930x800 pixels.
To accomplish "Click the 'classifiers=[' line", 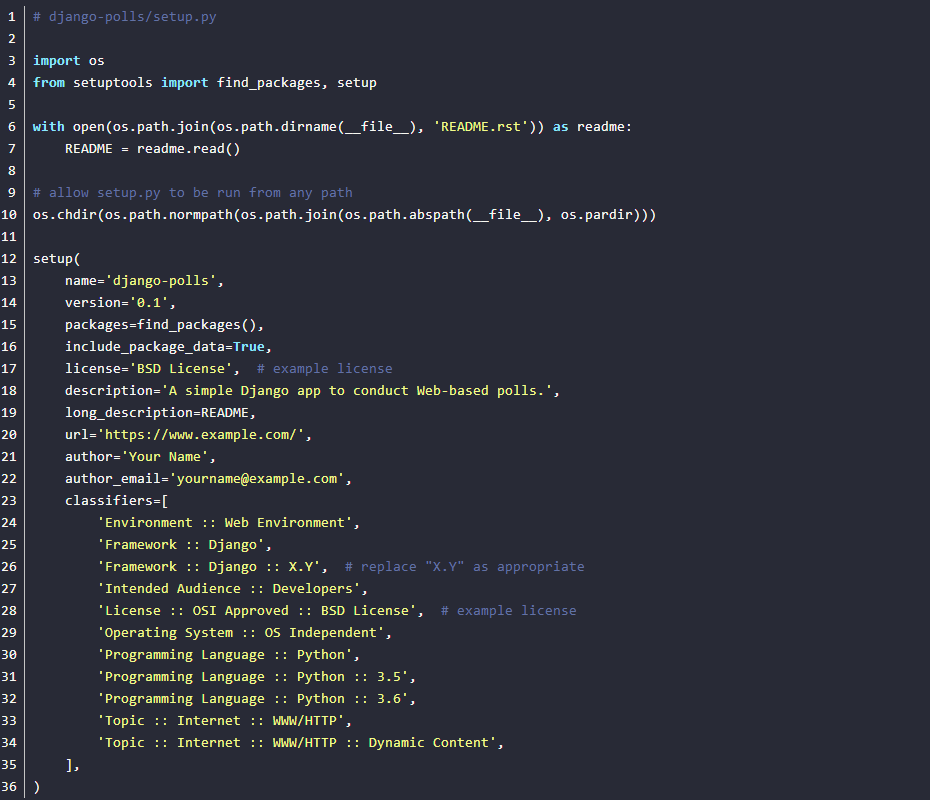I will (x=116, y=501).
